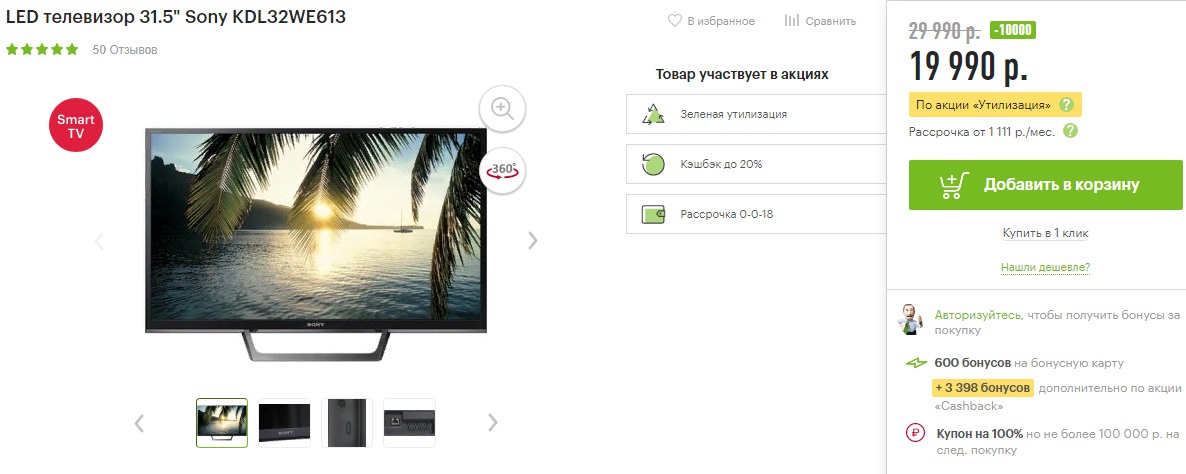Show previous product image with left arrow

[x=99, y=241]
